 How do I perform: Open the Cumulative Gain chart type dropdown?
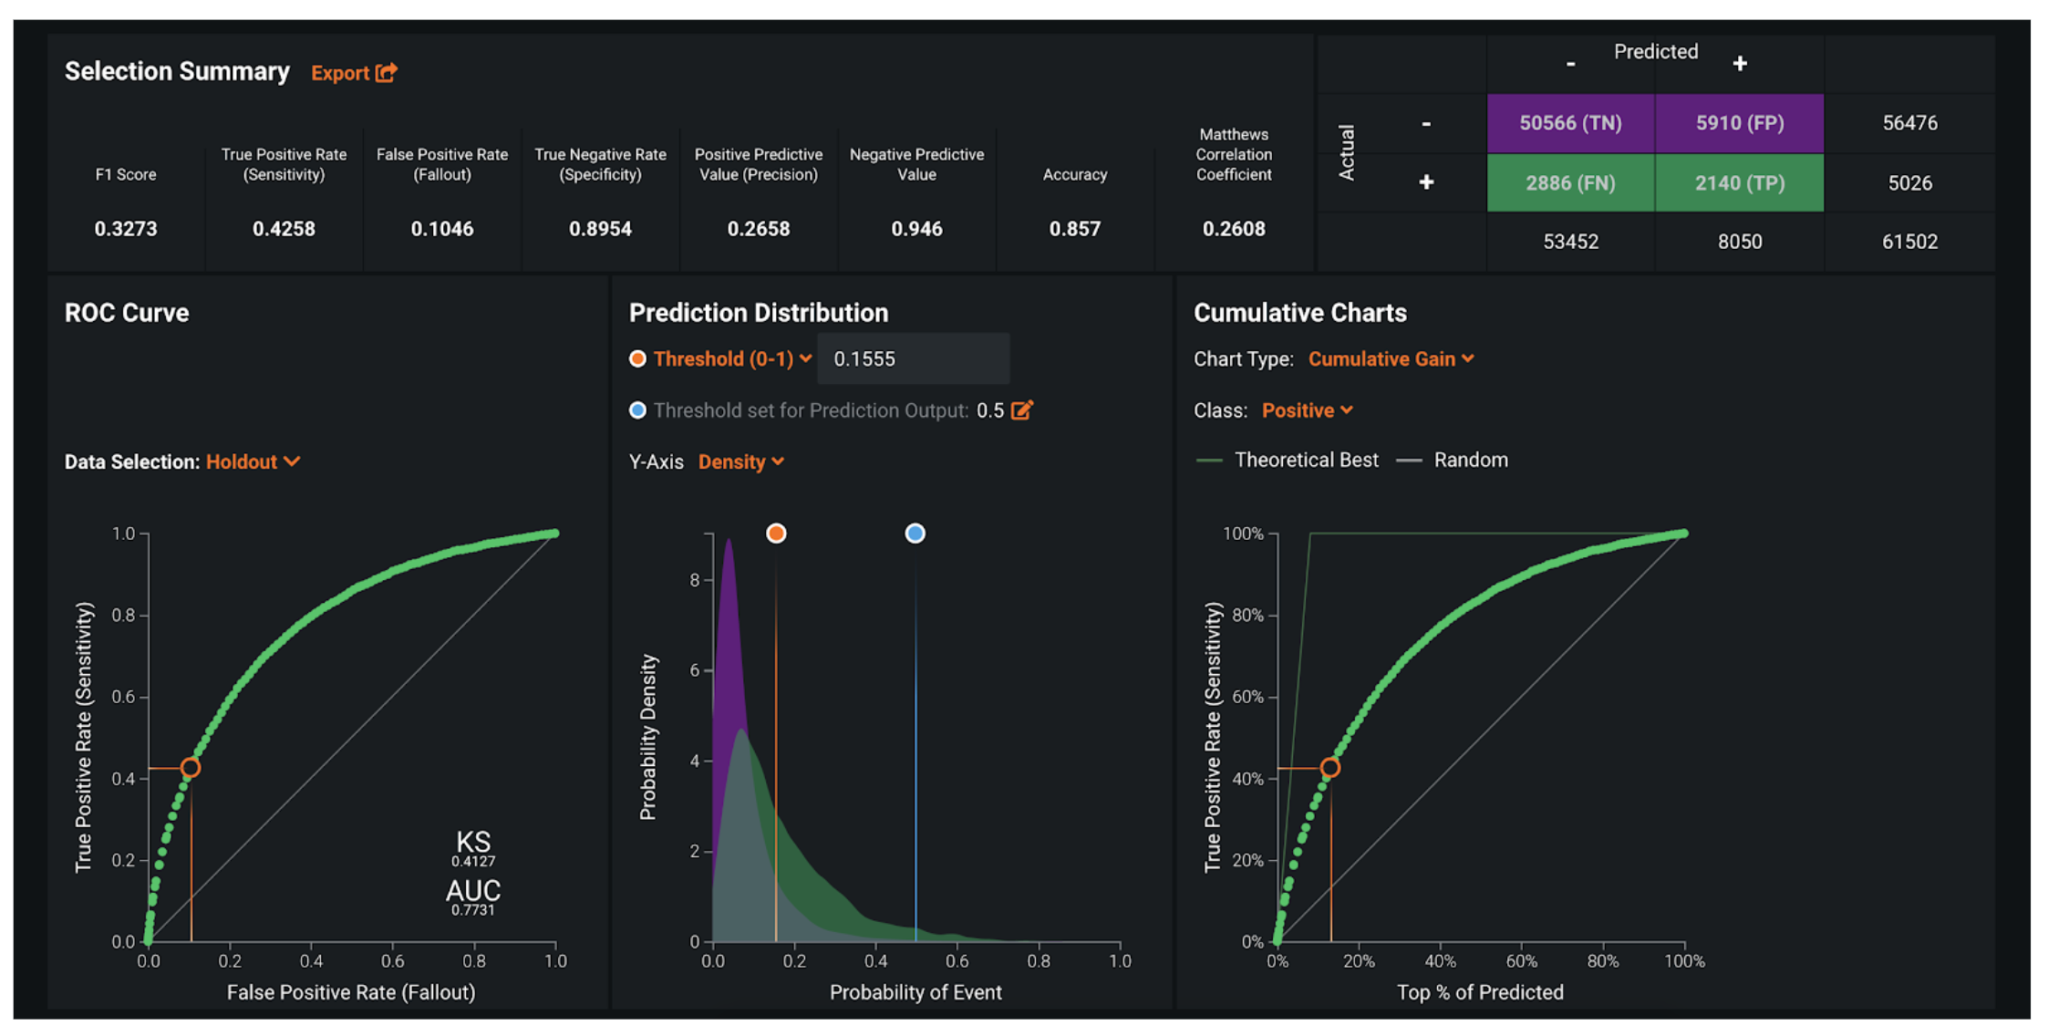[x=1391, y=359]
